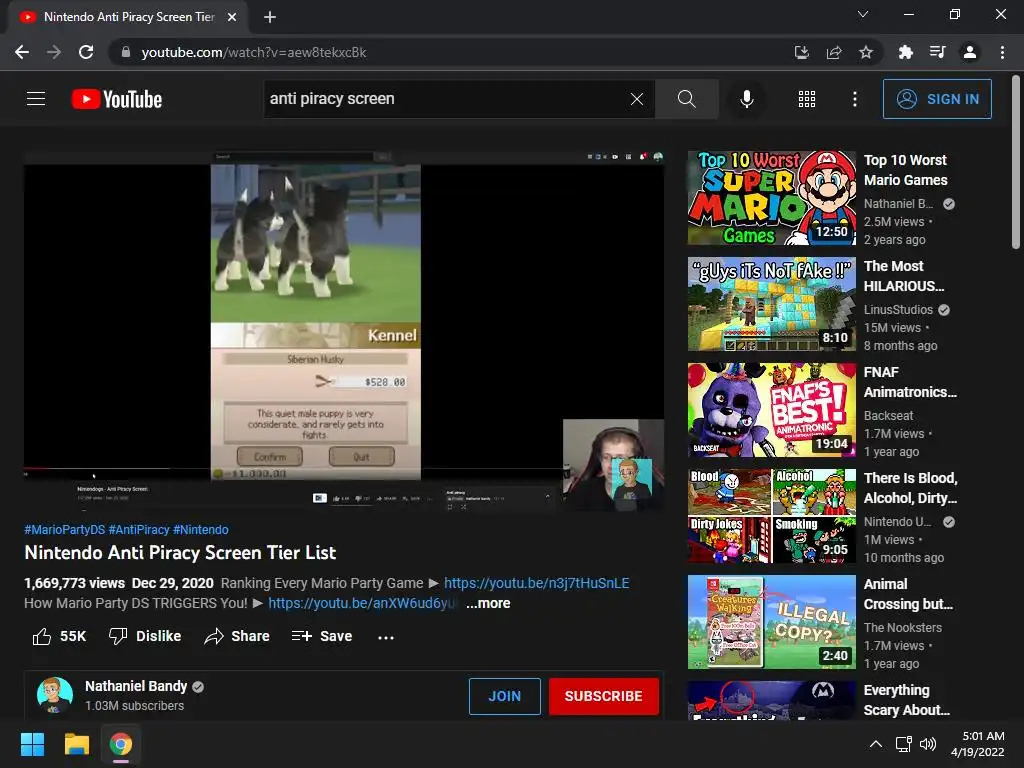Open Chrome three-dot menu
The image size is (1024, 768).
point(1002,52)
